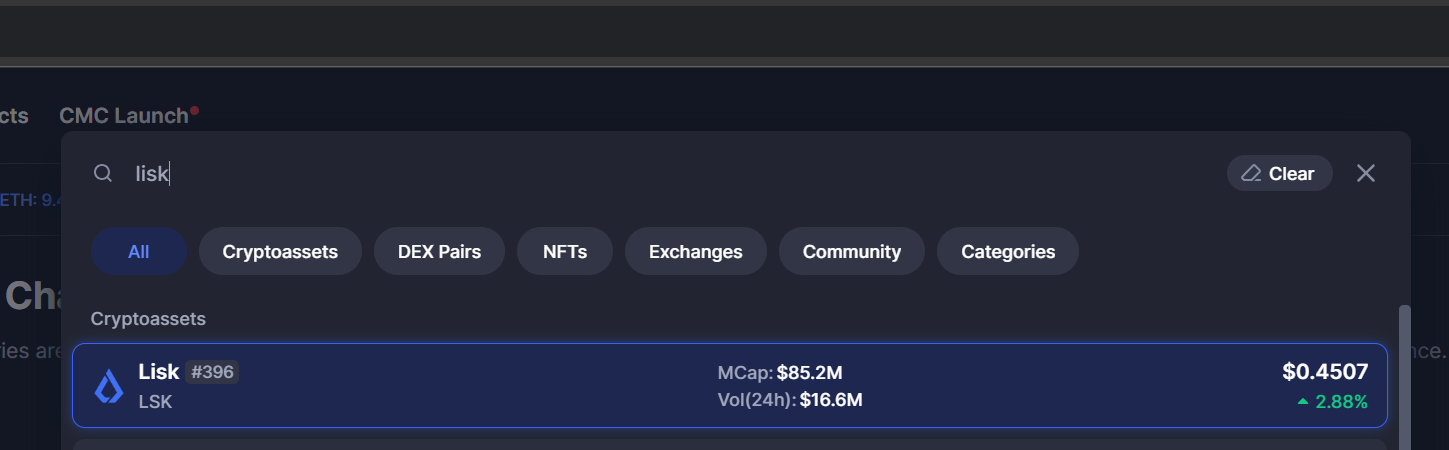Open the Community filter
Image resolution: width=1449 pixels, height=450 pixels.
click(x=852, y=251)
